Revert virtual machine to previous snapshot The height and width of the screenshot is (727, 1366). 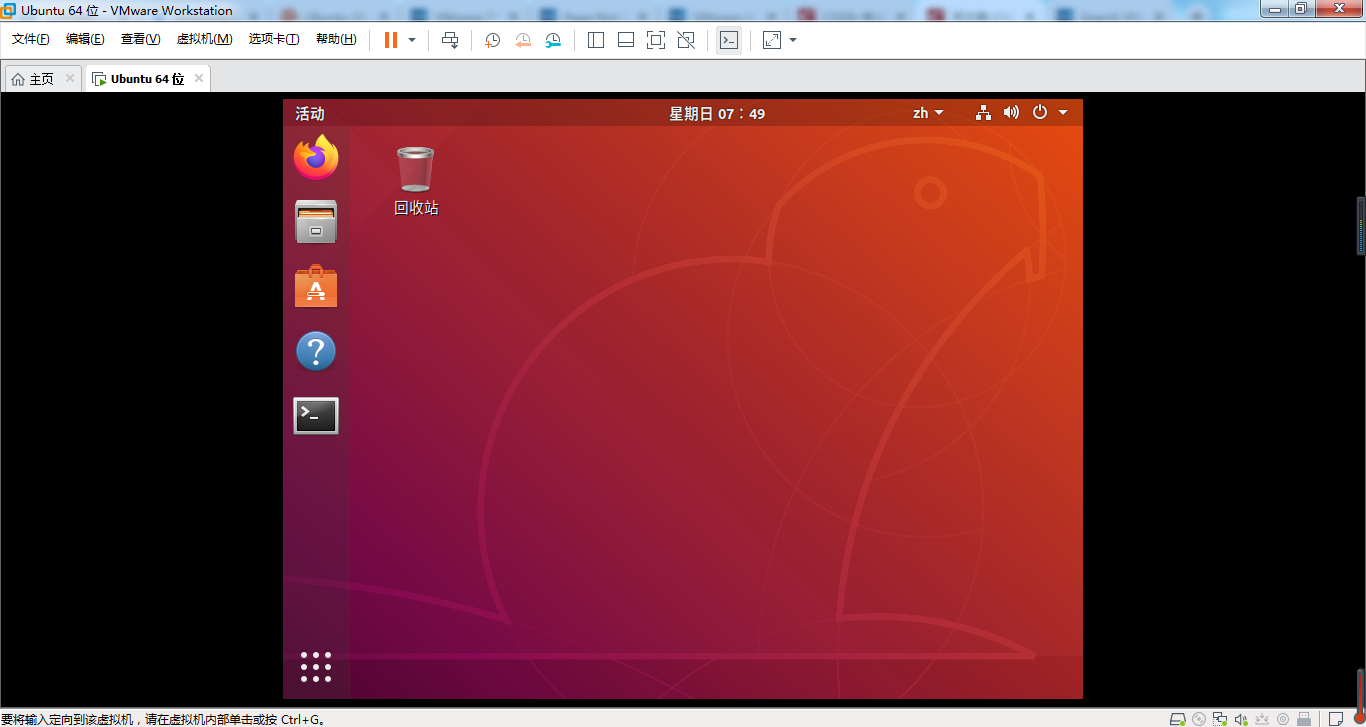click(522, 40)
